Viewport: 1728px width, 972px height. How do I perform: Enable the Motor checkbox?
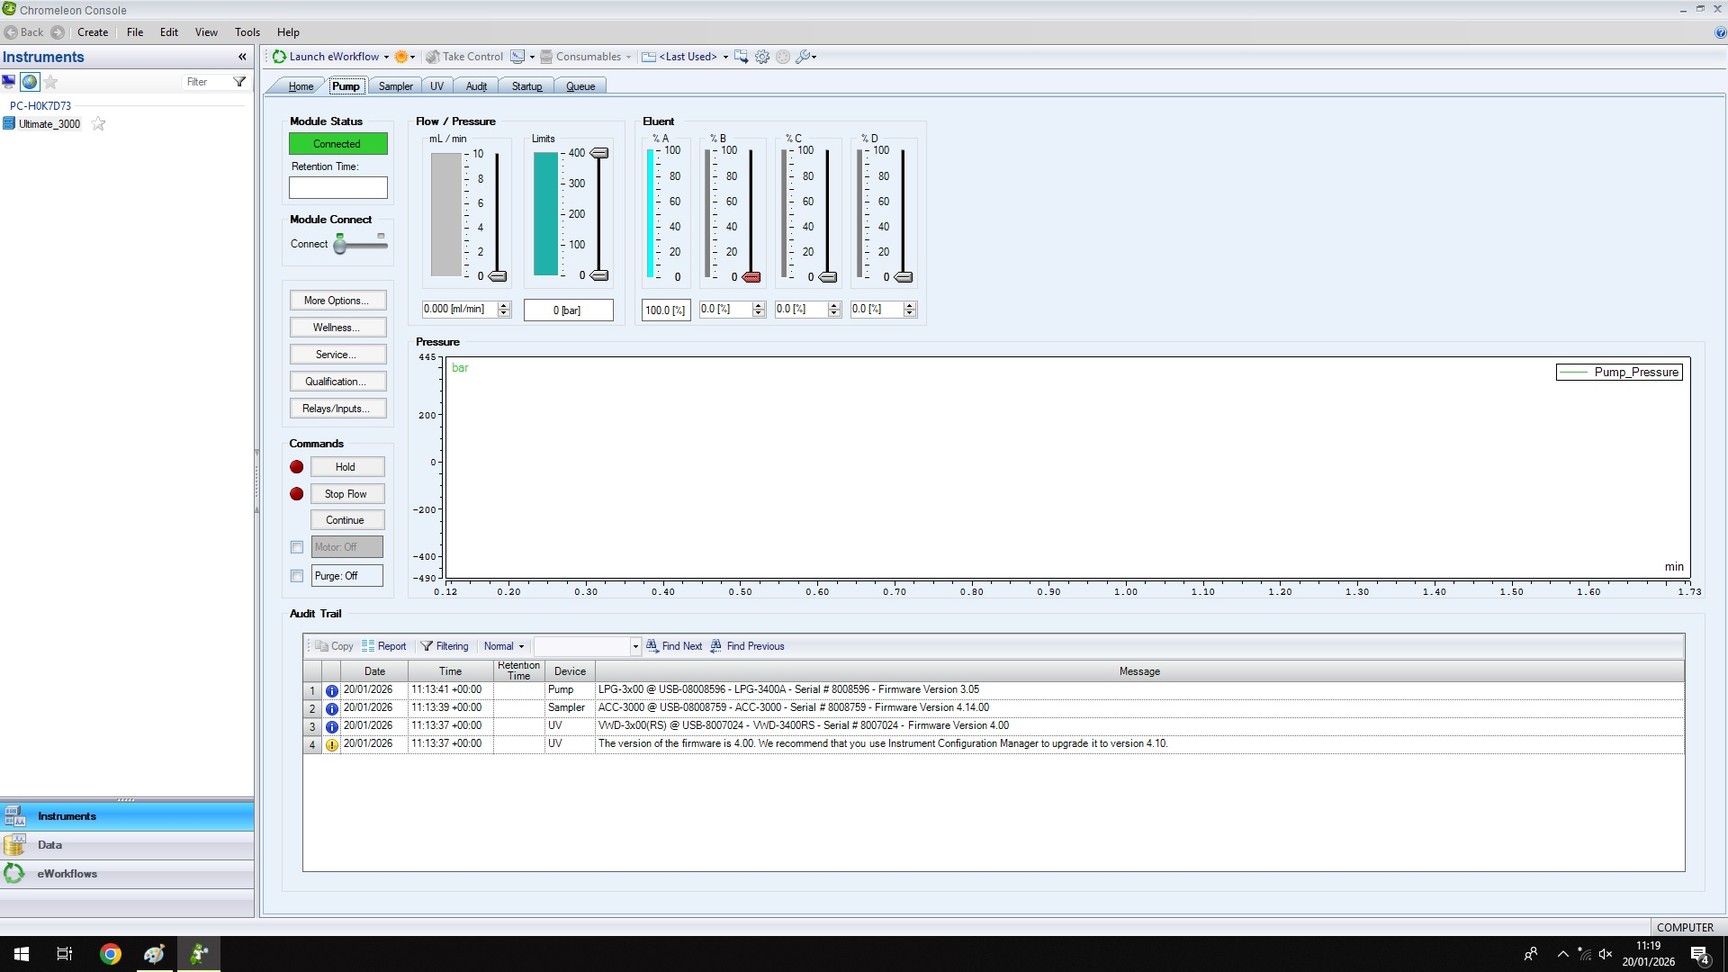[296, 547]
